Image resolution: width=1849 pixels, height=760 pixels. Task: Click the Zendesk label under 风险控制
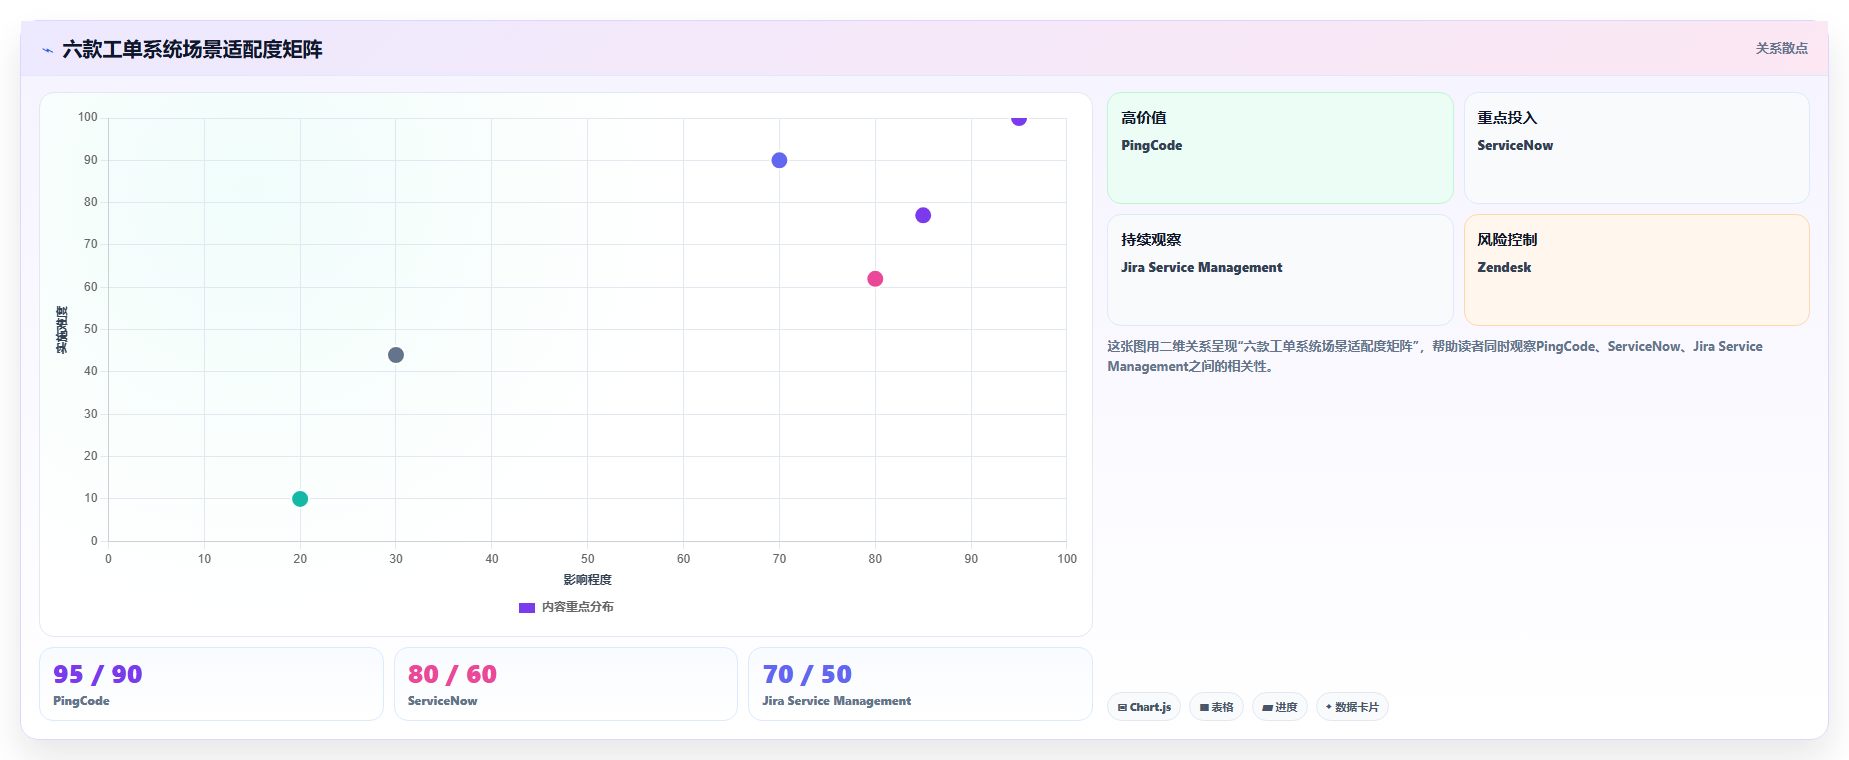click(x=1504, y=268)
